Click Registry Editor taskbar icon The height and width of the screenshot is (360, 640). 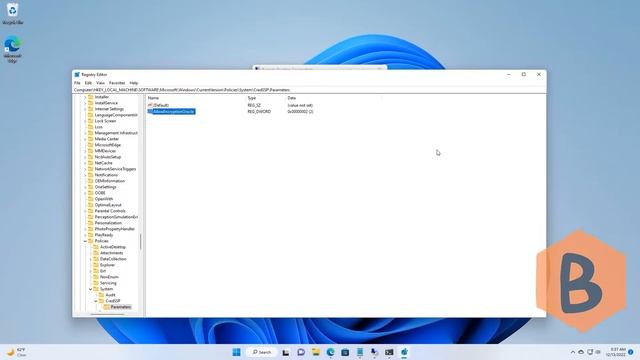coord(404,352)
